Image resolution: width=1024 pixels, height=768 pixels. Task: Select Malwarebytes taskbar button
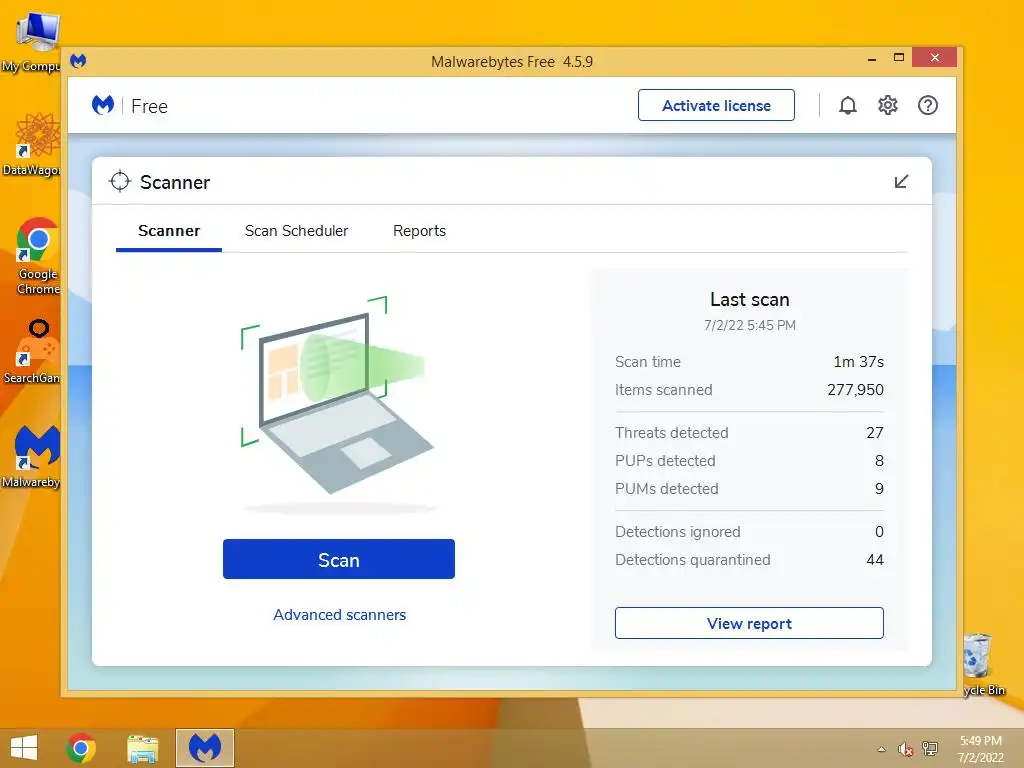(x=204, y=748)
